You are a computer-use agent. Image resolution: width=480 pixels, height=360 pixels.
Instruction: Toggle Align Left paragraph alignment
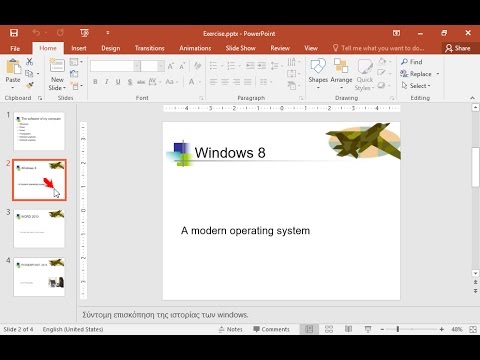coord(213,82)
